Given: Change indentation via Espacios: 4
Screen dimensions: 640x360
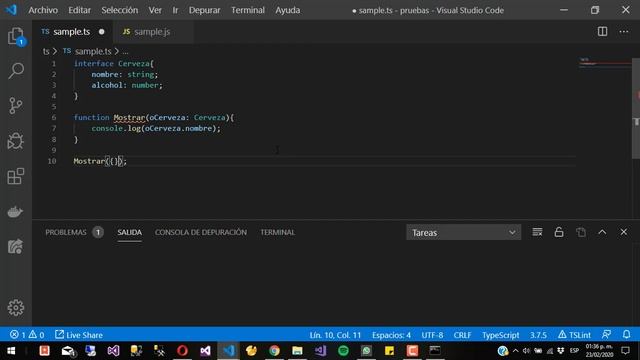Looking at the screenshot, I should pyautogui.click(x=391, y=335).
